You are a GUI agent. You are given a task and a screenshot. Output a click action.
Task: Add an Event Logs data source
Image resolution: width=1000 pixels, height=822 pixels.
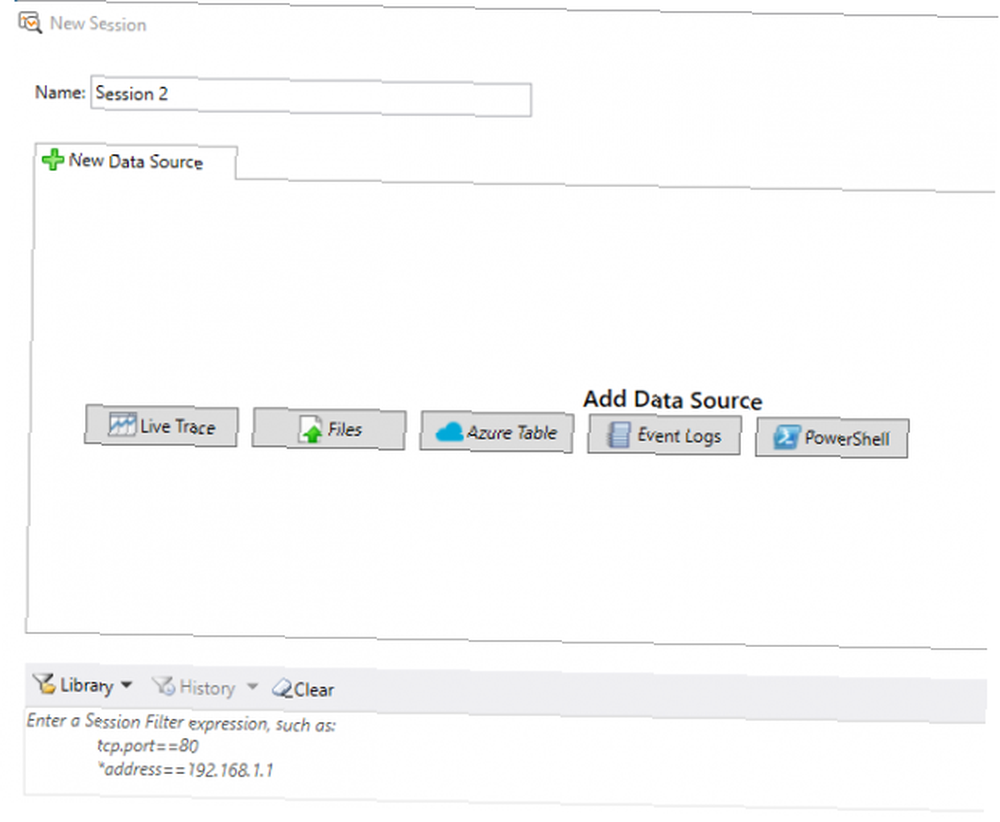(x=664, y=436)
